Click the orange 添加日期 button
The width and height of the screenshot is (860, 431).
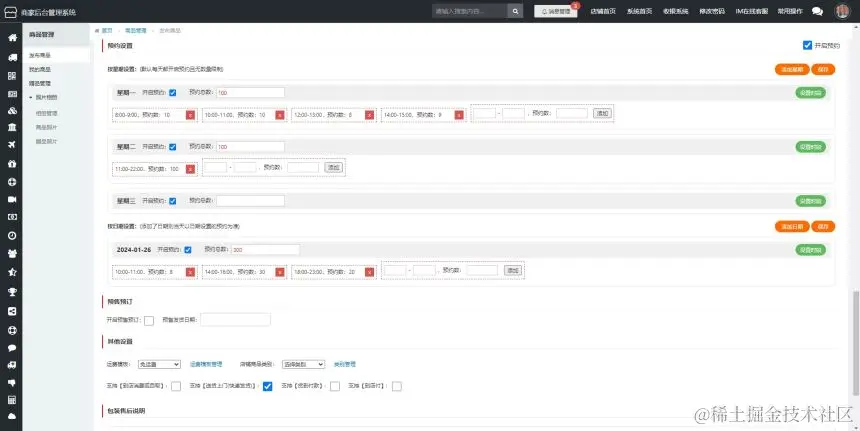(792, 226)
